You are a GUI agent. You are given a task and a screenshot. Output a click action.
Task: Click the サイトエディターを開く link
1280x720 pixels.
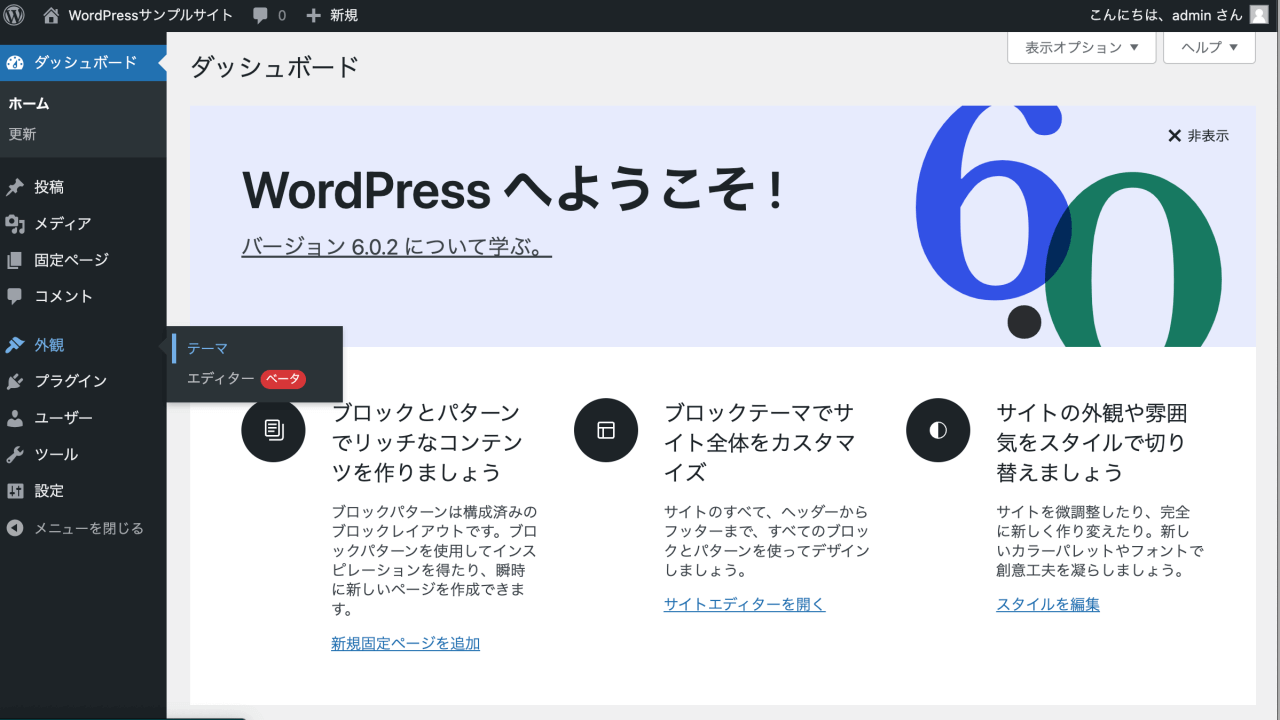[x=745, y=604]
